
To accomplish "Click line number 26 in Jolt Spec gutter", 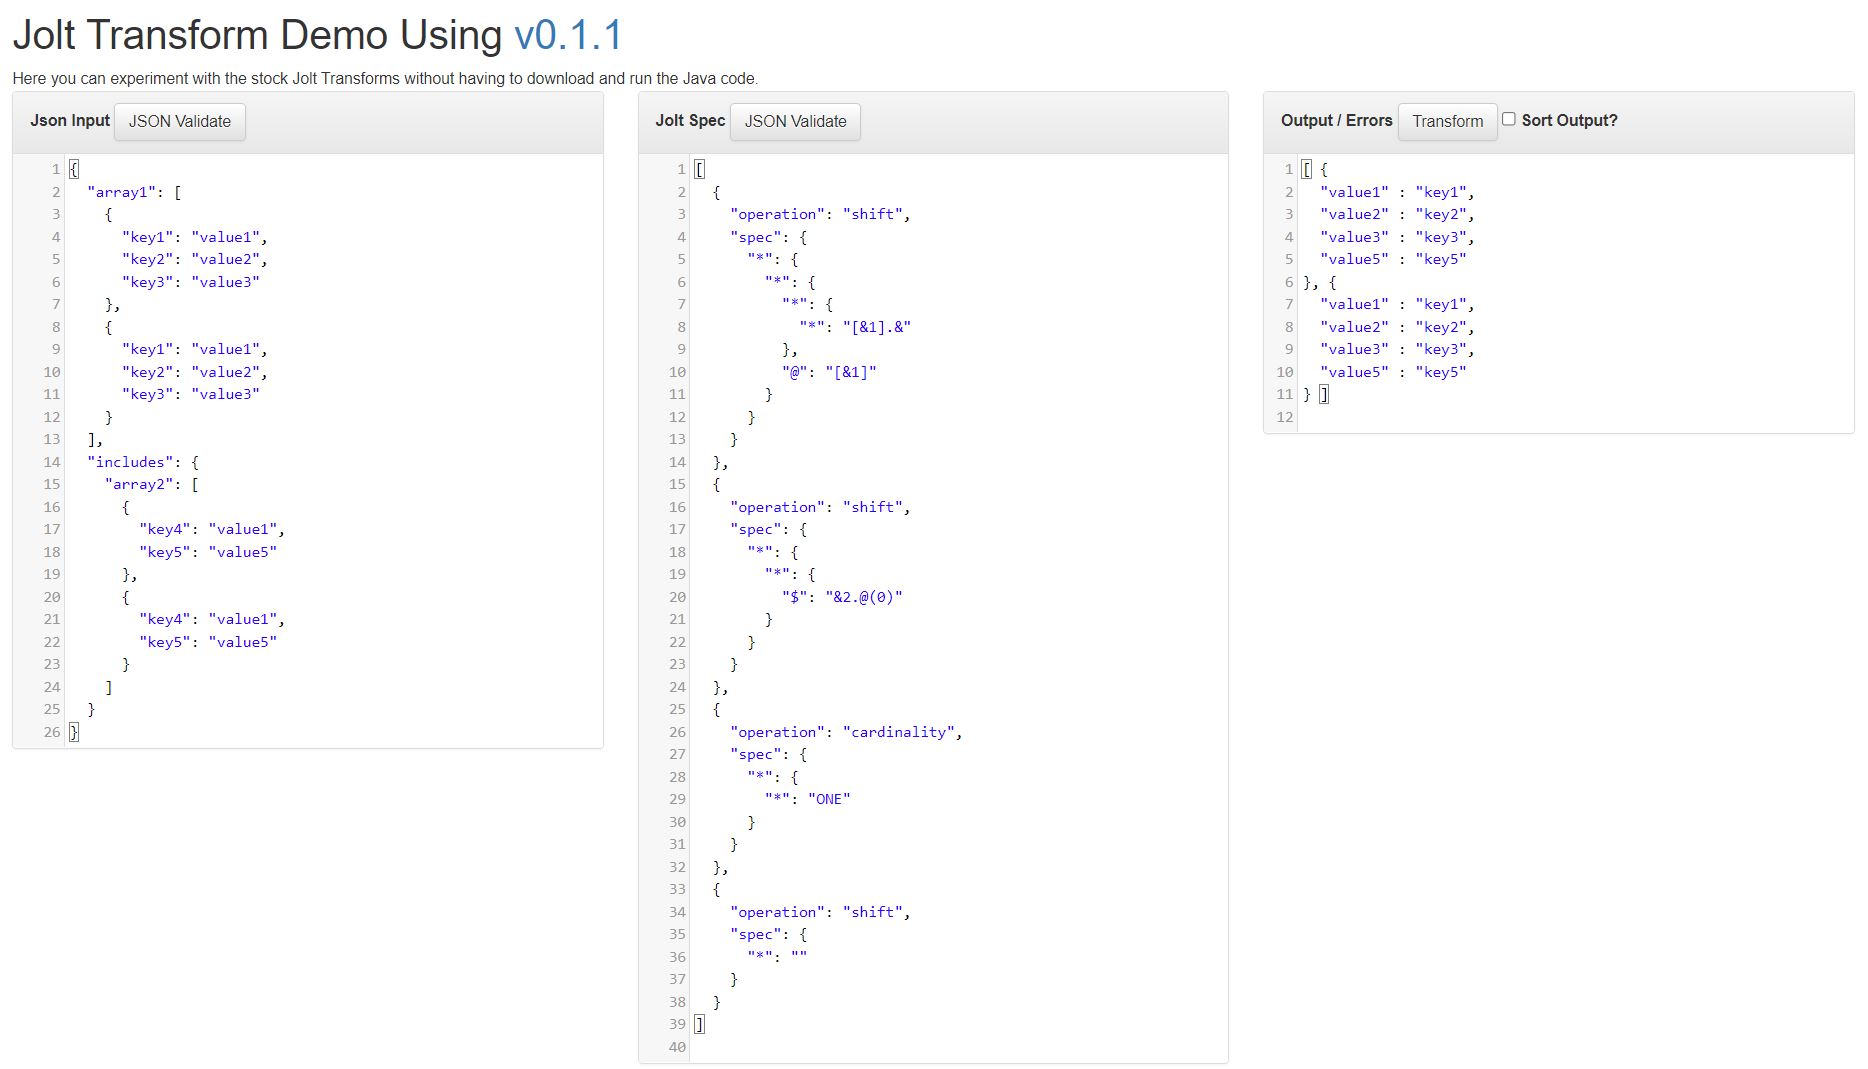I will tap(677, 732).
